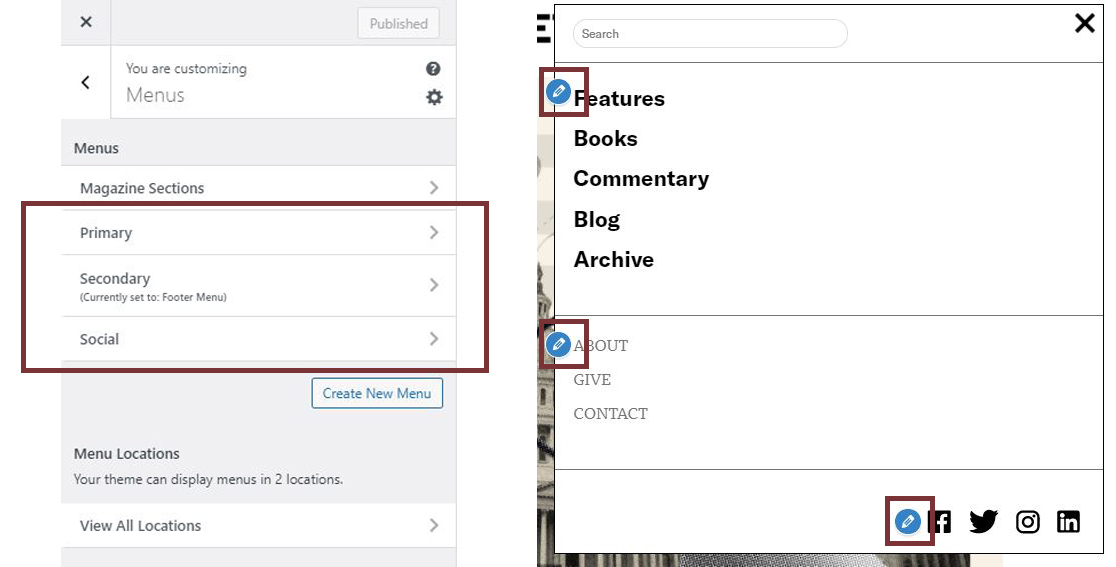Image resolution: width=1116 pixels, height=567 pixels.
Task: Click the pencil edit icon beside About
Action: (559, 345)
